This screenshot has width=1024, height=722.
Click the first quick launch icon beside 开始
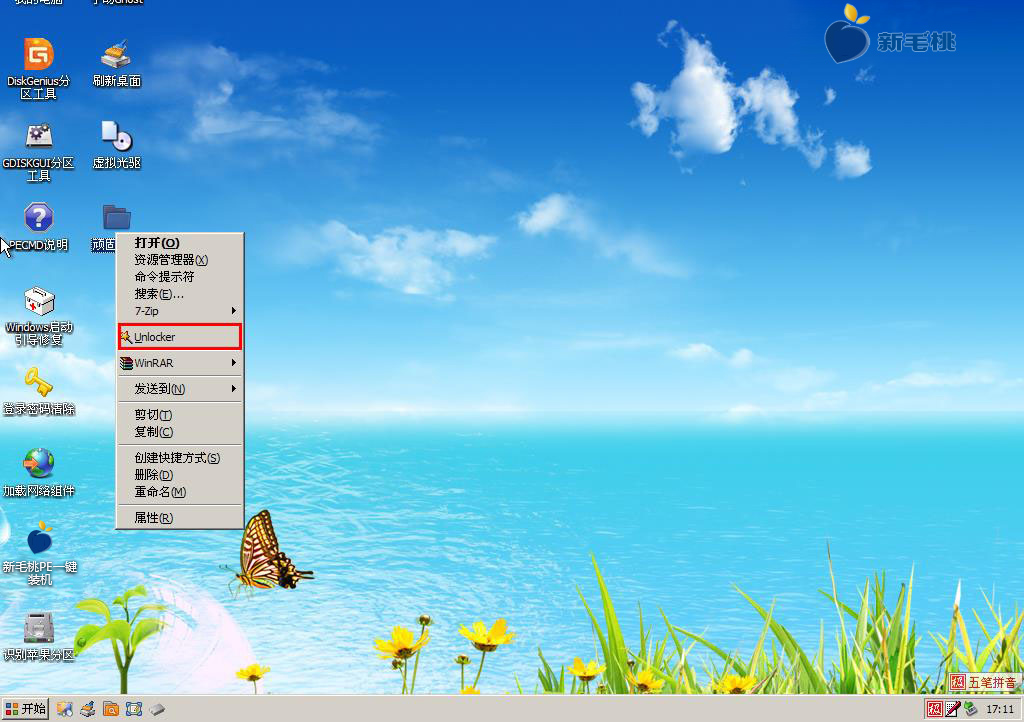[x=64, y=709]
